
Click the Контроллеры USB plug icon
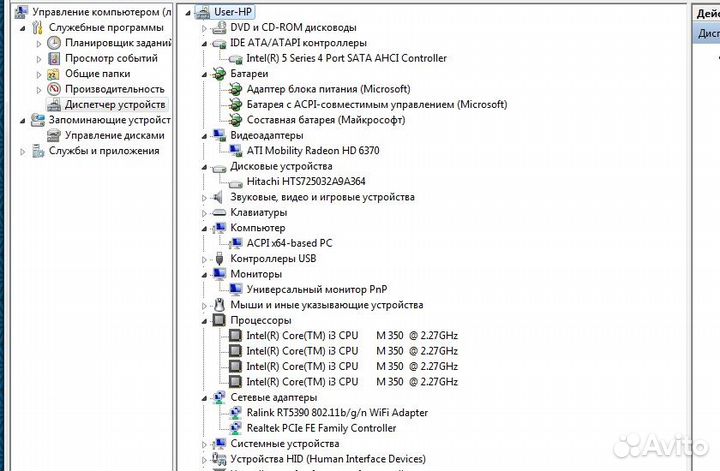tap(219, 259)
